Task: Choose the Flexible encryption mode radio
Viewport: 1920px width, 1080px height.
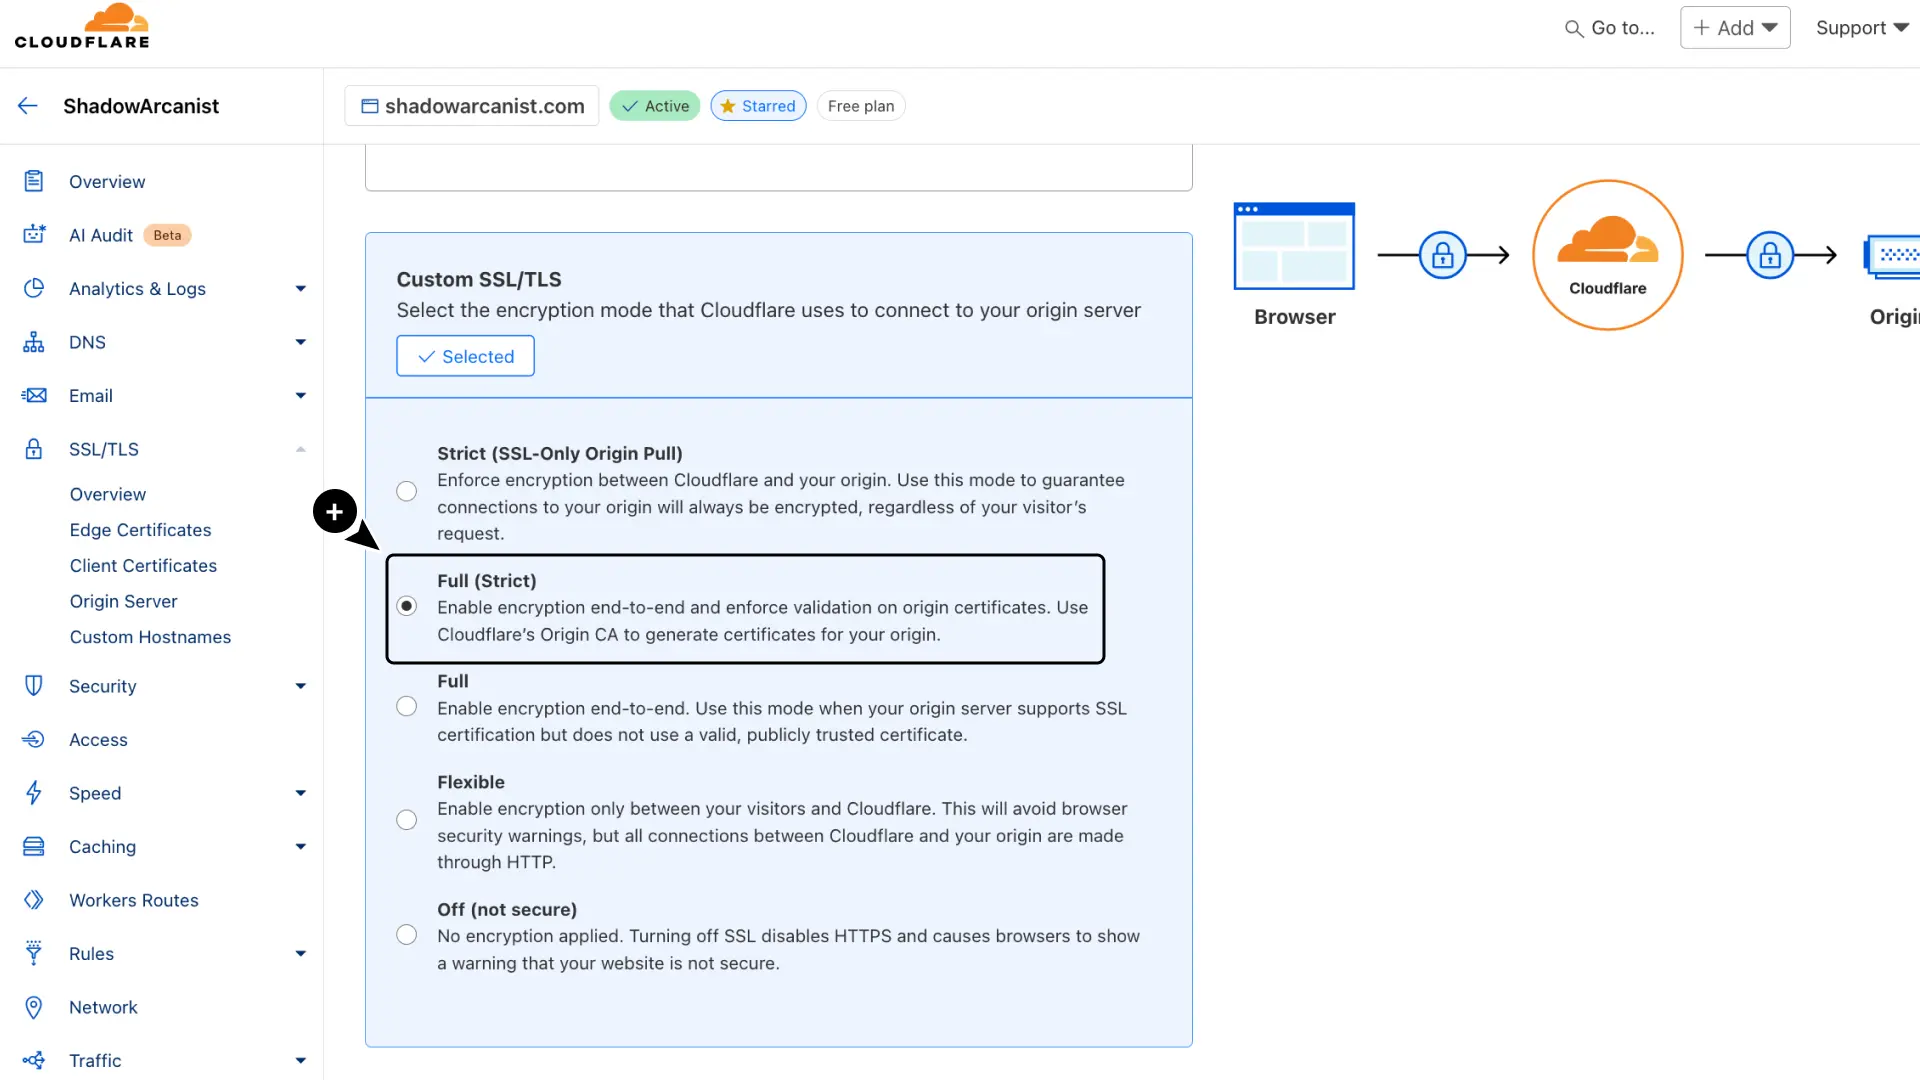Action: (406, 820)
